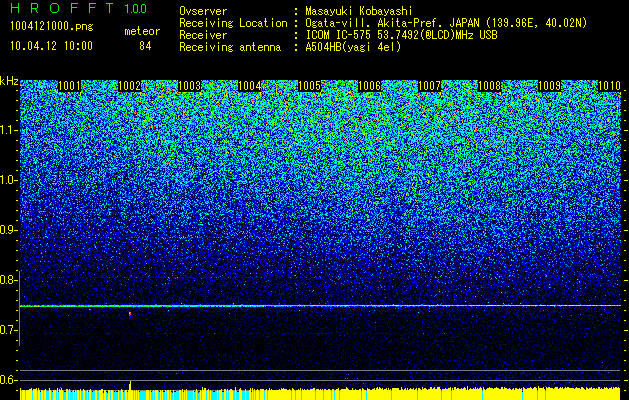Click the 1010 time marker

[x=609, y=86]
